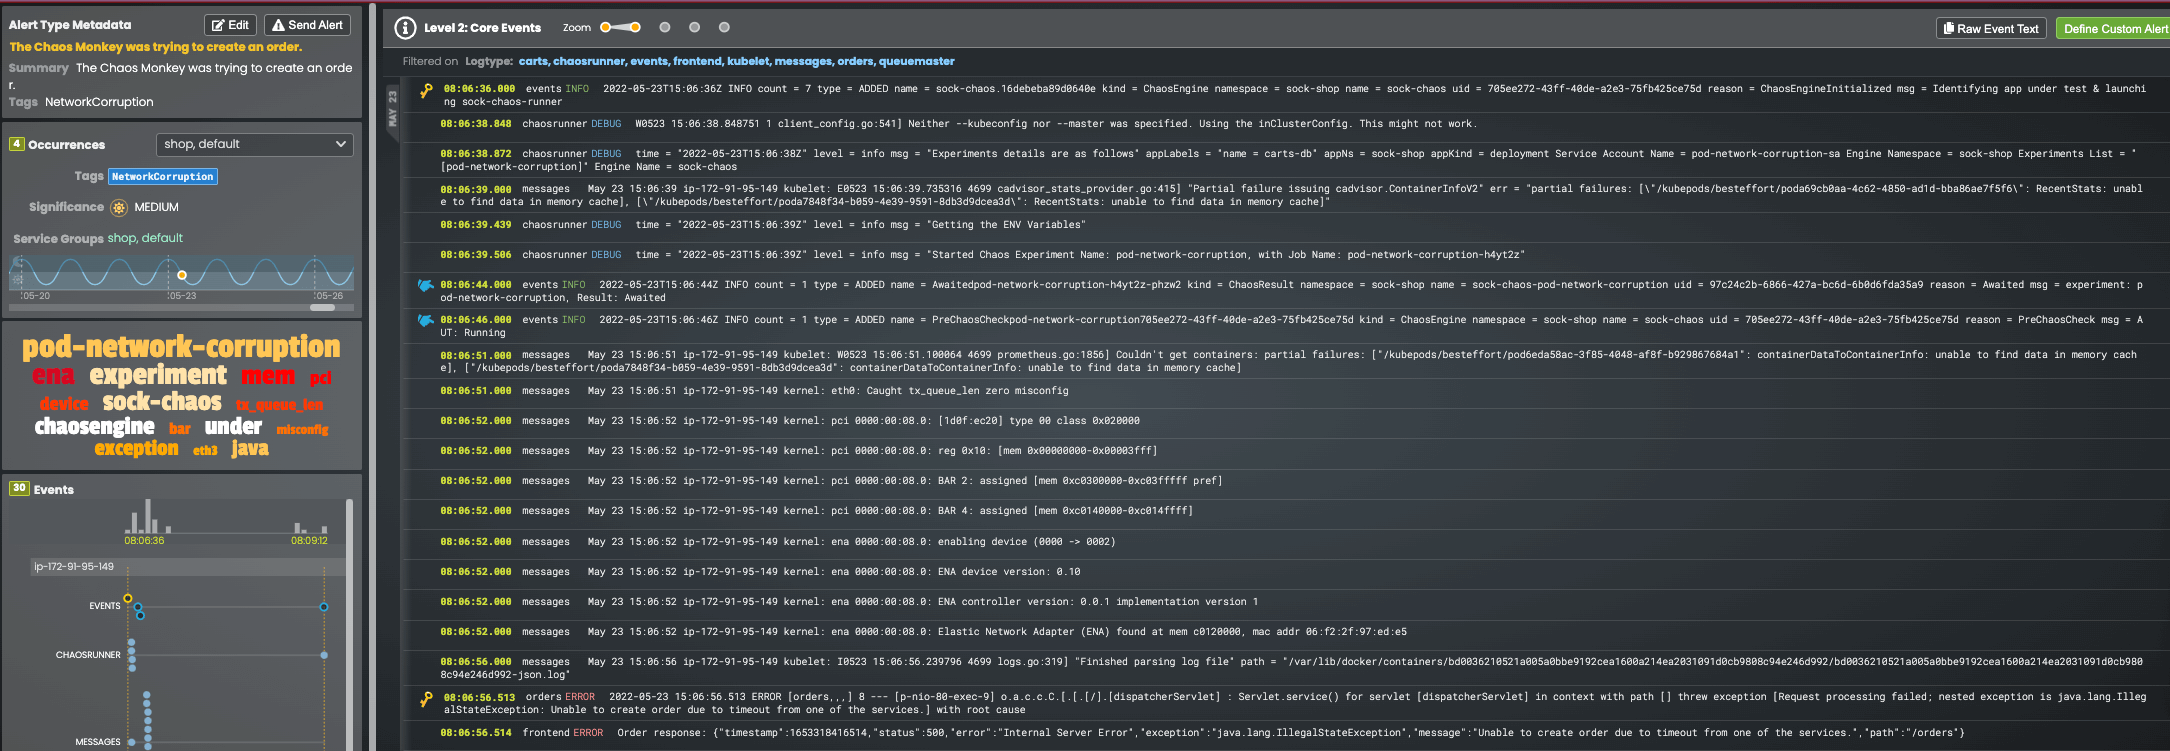Click the green 30 Events count badge
This screenshot has width=2170, height=751.
tap(19, 488)
